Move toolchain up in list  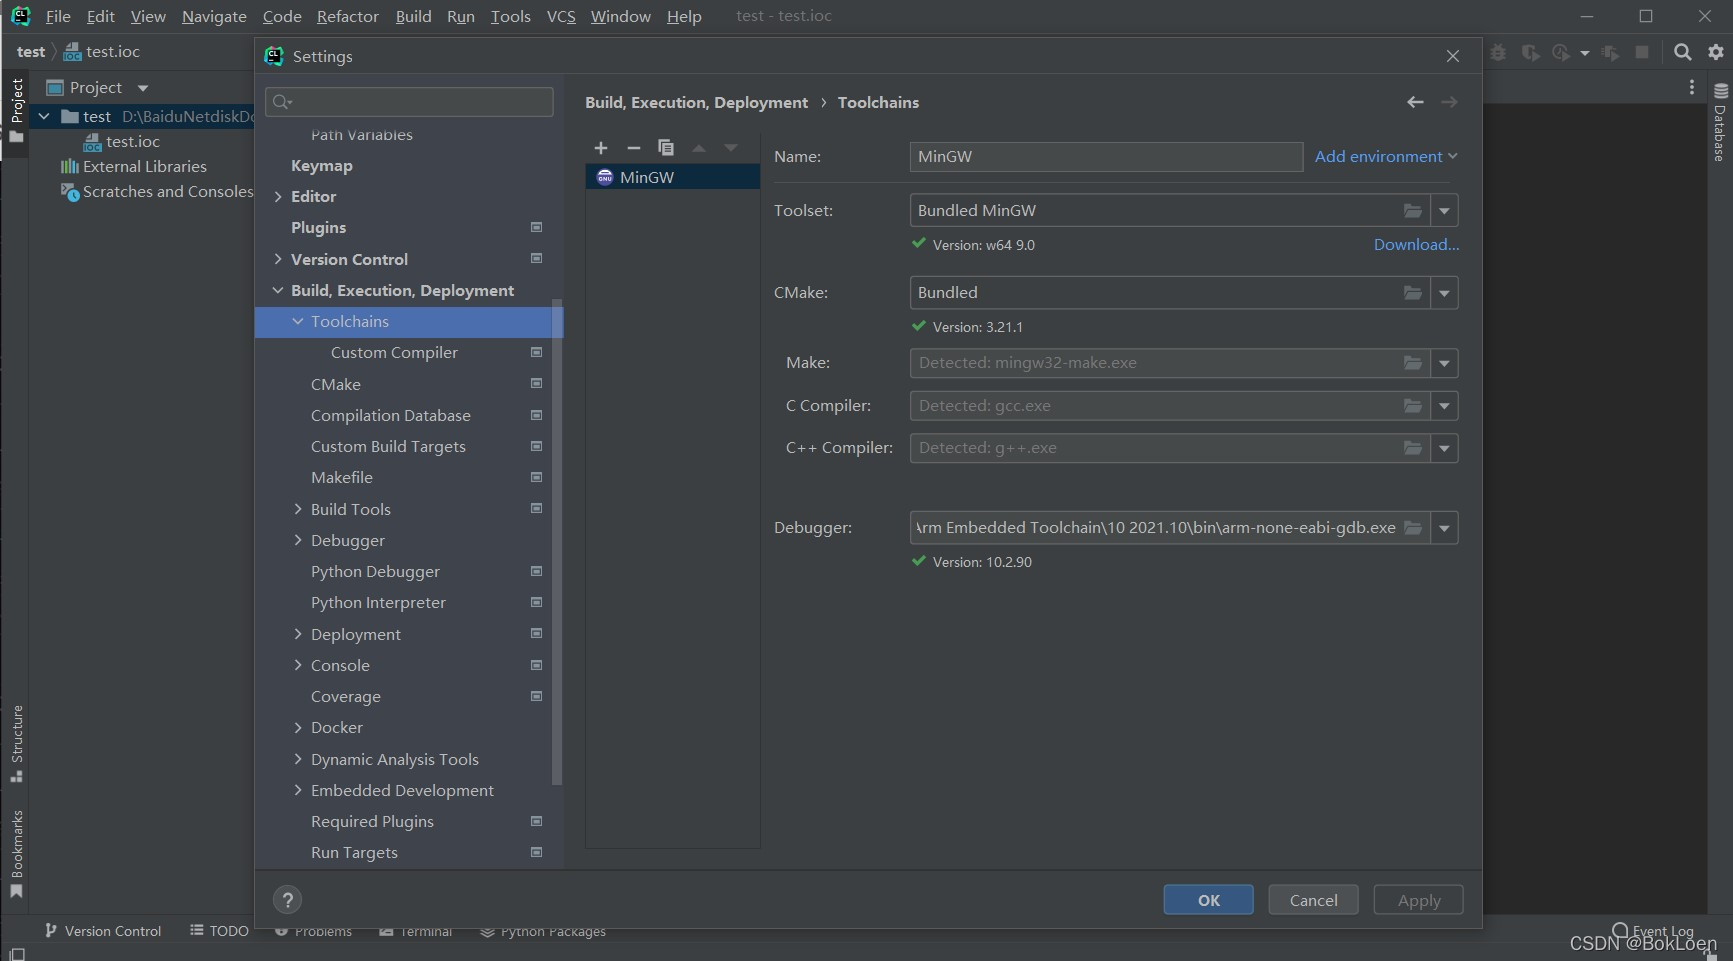699,148
